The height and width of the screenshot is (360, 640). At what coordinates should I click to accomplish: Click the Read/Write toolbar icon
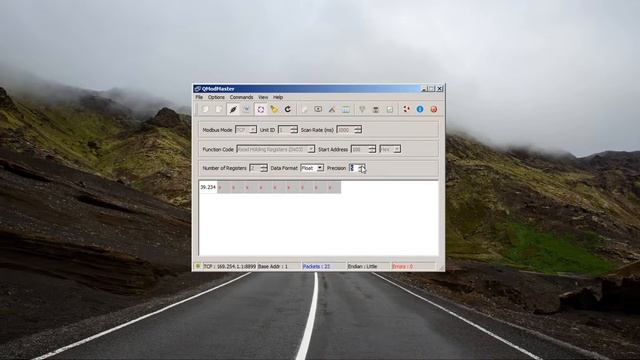(x=247, y=109)
